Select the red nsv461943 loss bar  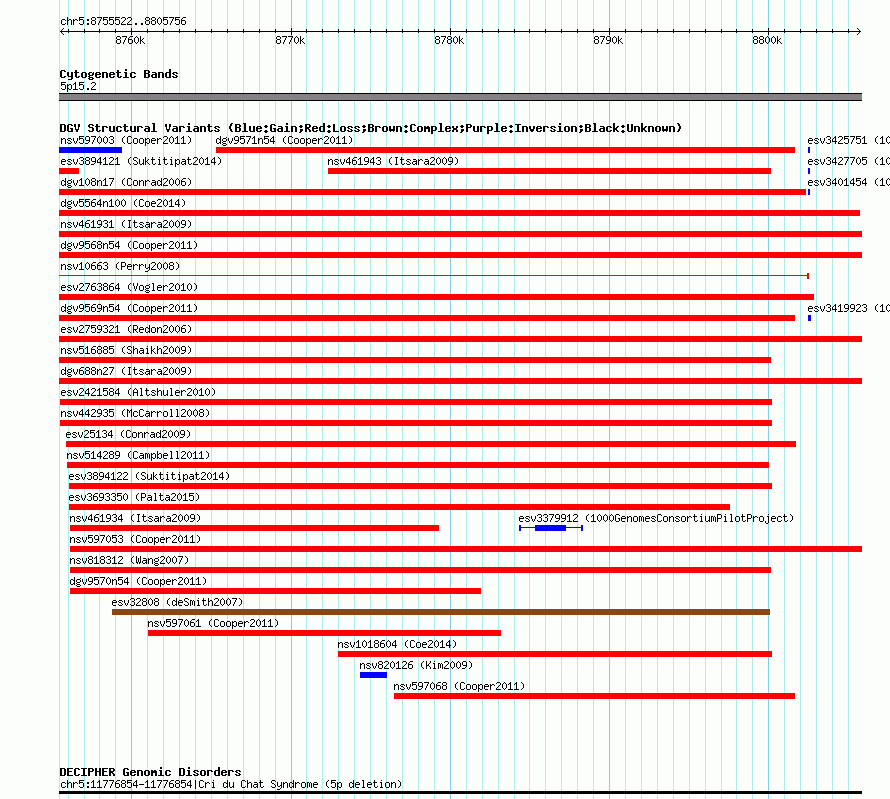[x=549, y=171]
